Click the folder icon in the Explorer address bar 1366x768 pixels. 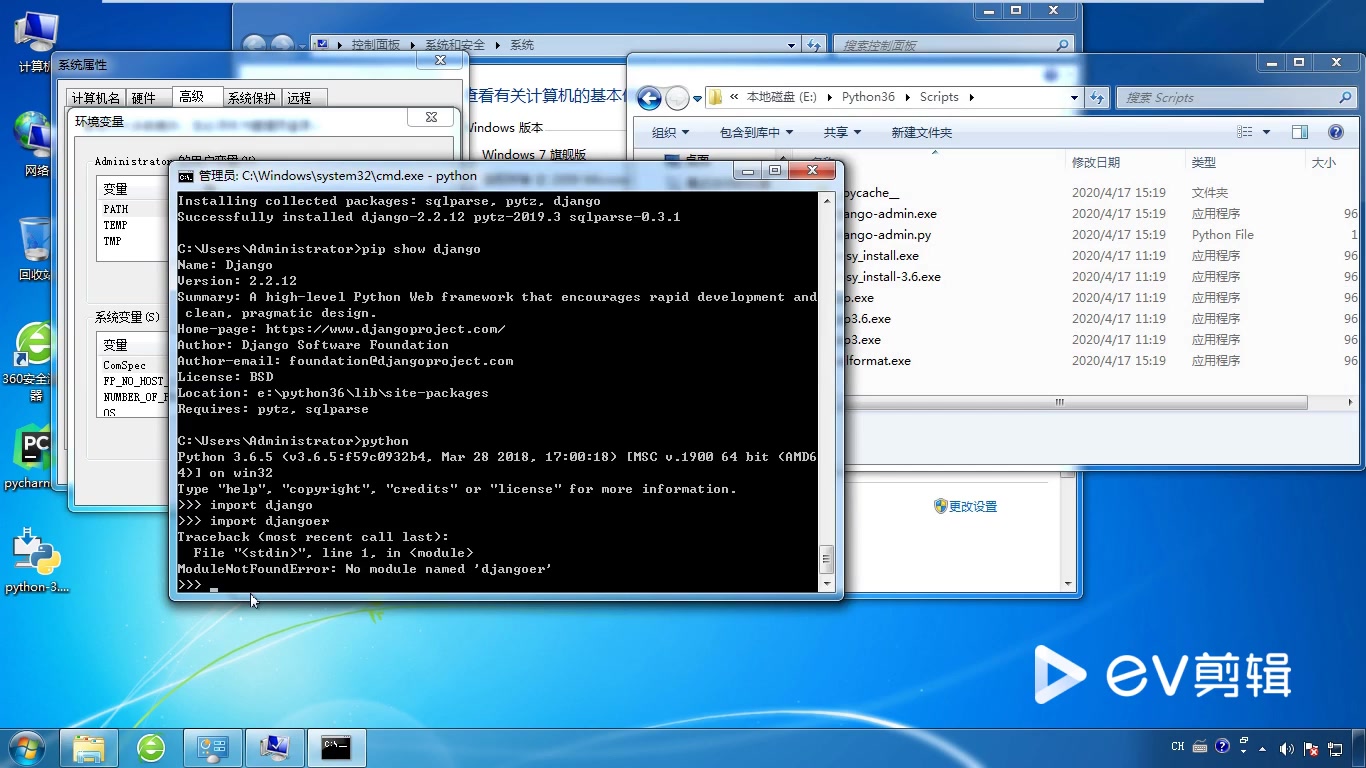point(715,97)
